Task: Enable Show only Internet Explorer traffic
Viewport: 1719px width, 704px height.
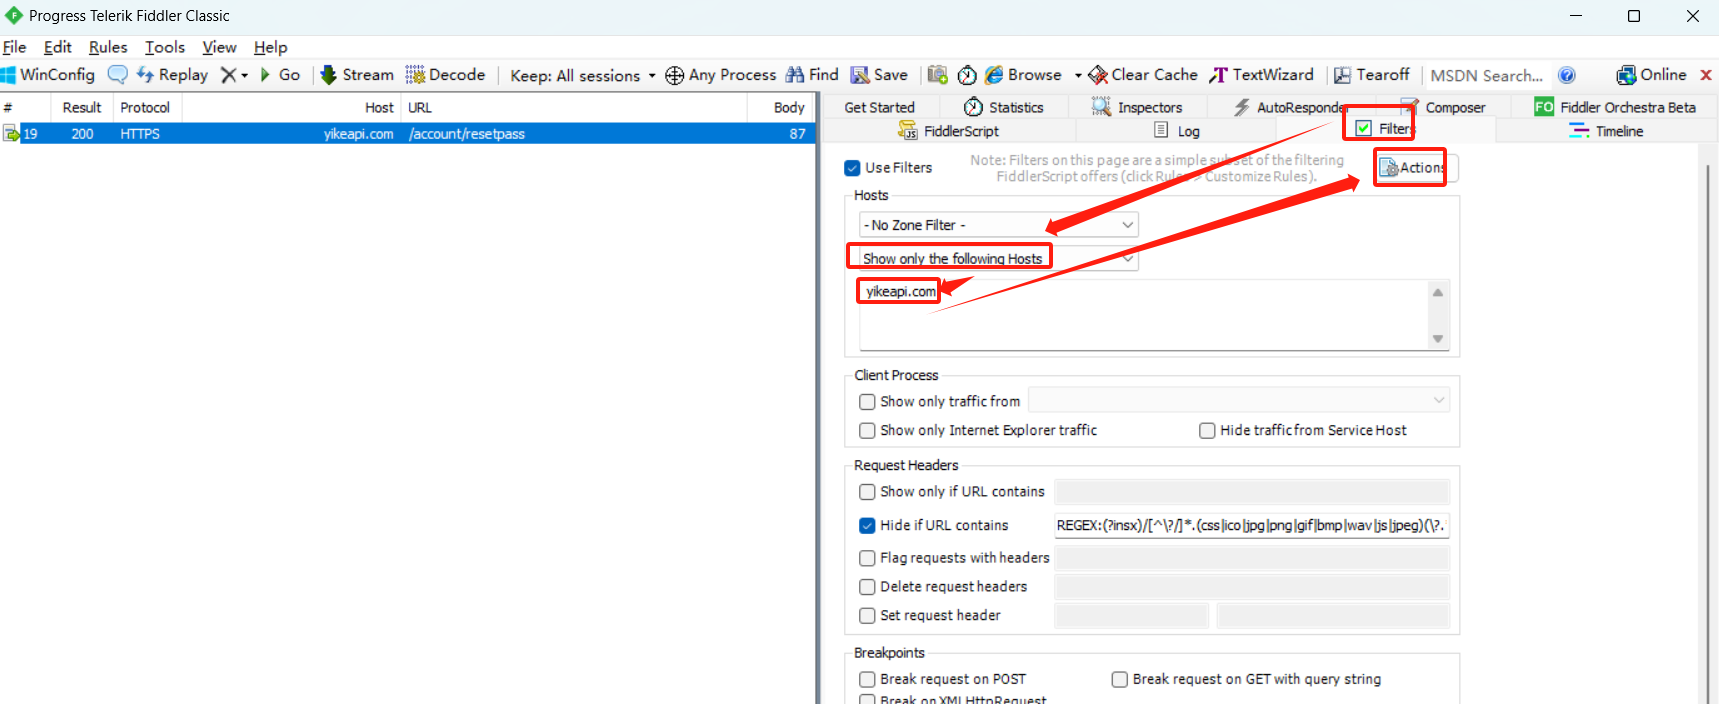Action: pos(867,431)
